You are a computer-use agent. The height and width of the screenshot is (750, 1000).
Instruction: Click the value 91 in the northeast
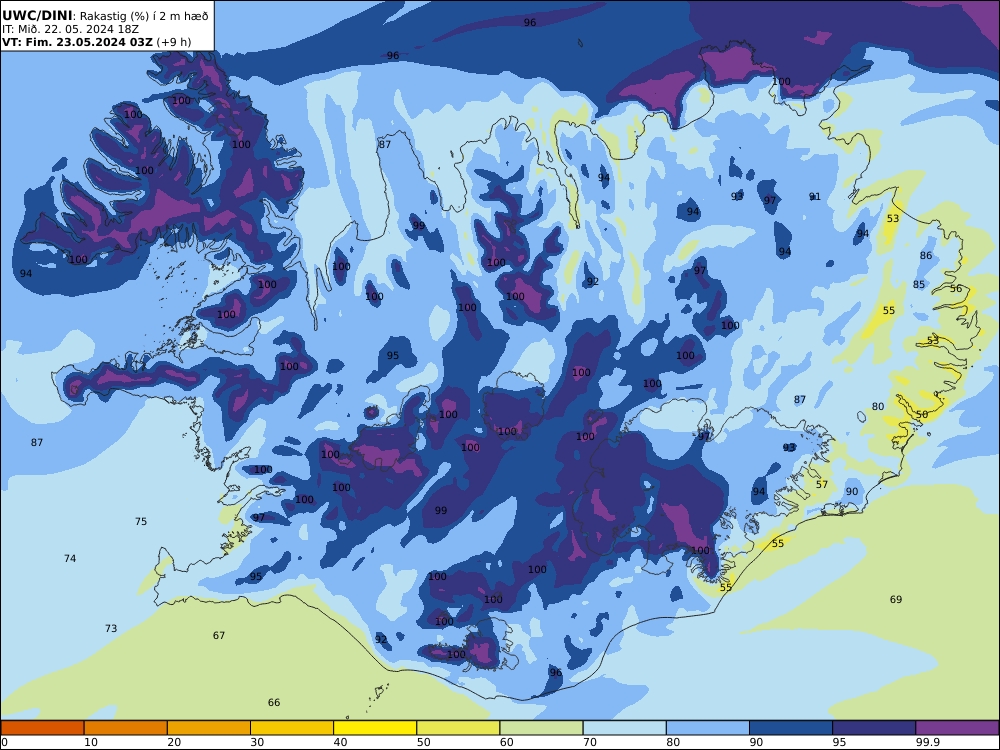click(814, 196)
